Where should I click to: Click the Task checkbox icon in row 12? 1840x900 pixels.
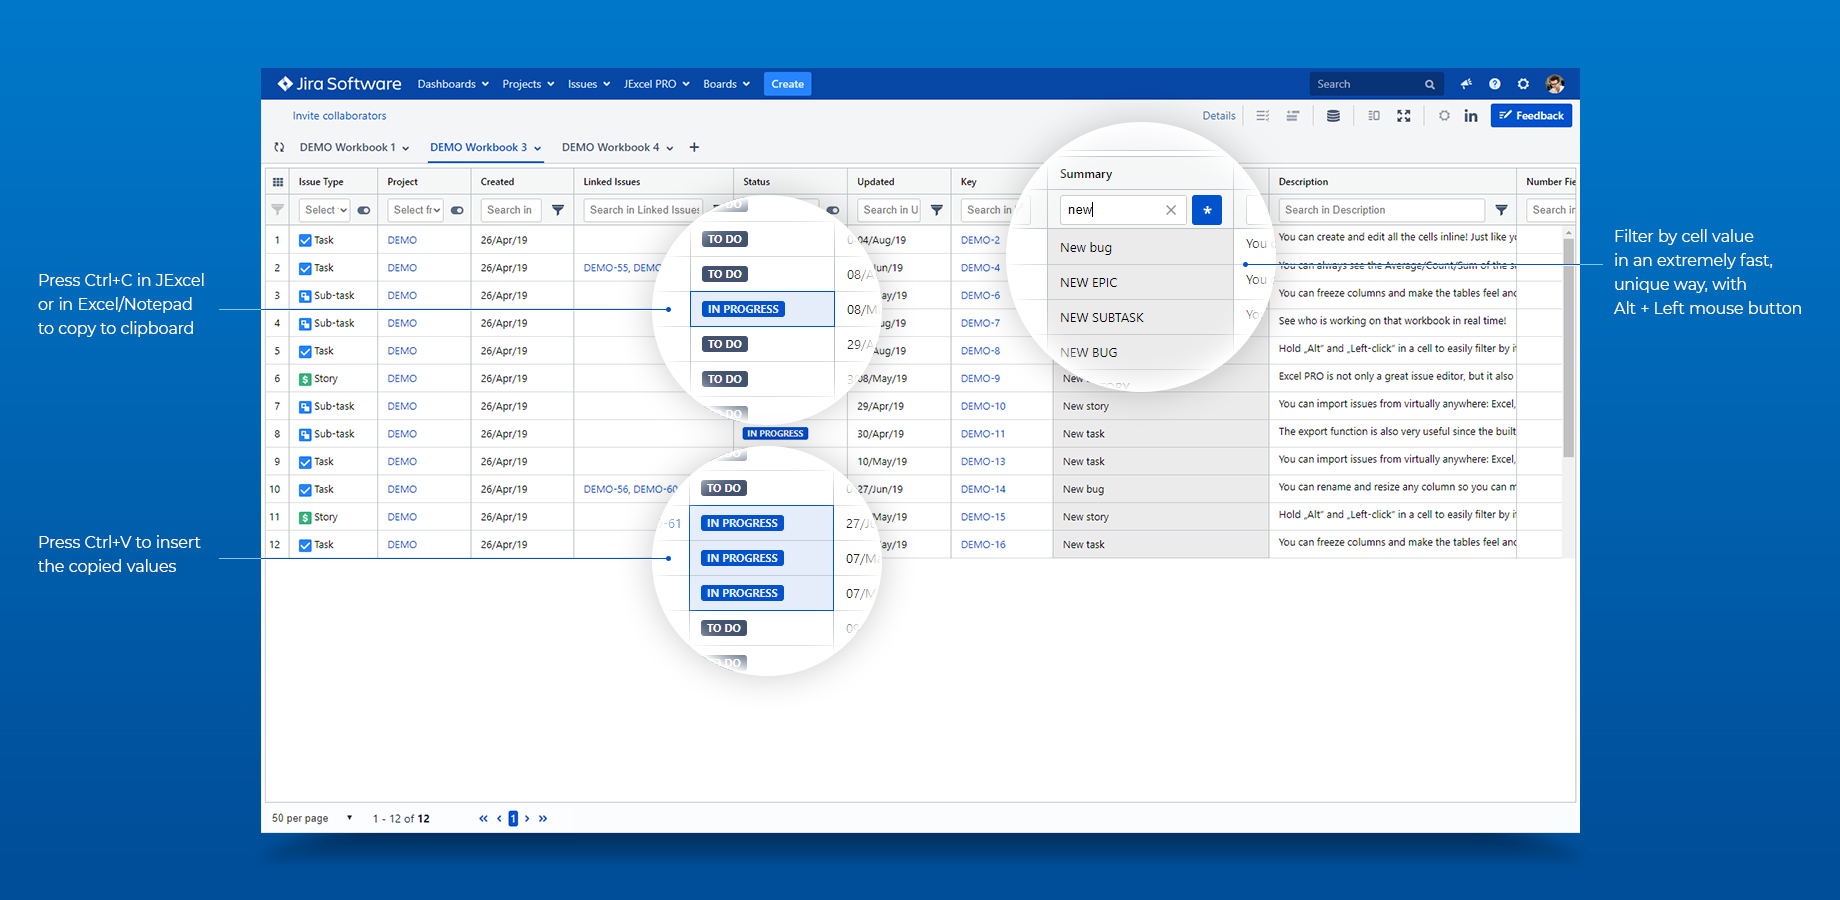pos(305,545)
